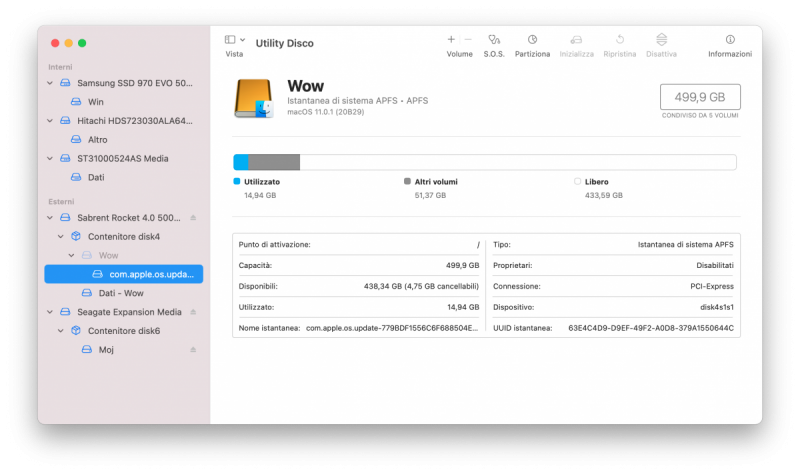This screenshot has height=474, width=800.
Task: Eject the Sabrent Rocket disk
Action: pos(193,217)
